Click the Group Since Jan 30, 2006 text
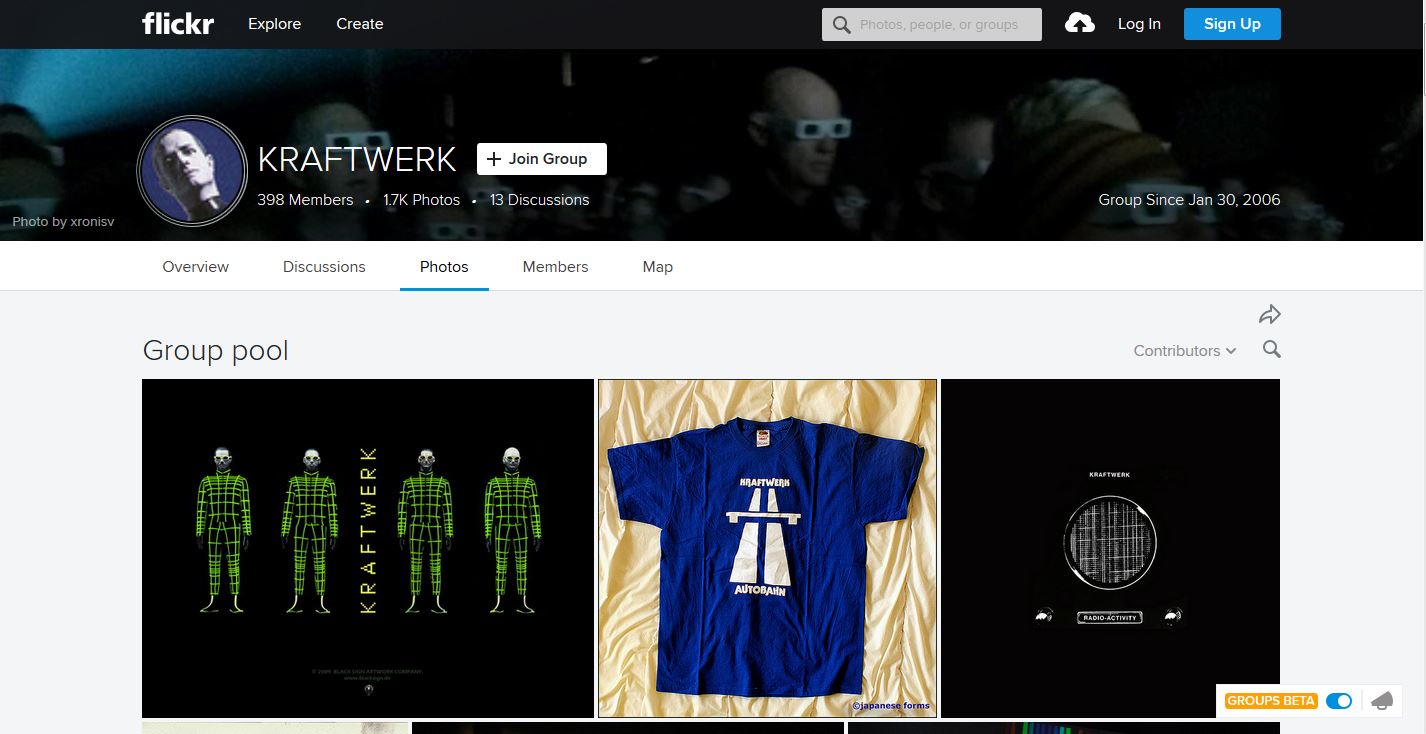 pos(1189,200)
